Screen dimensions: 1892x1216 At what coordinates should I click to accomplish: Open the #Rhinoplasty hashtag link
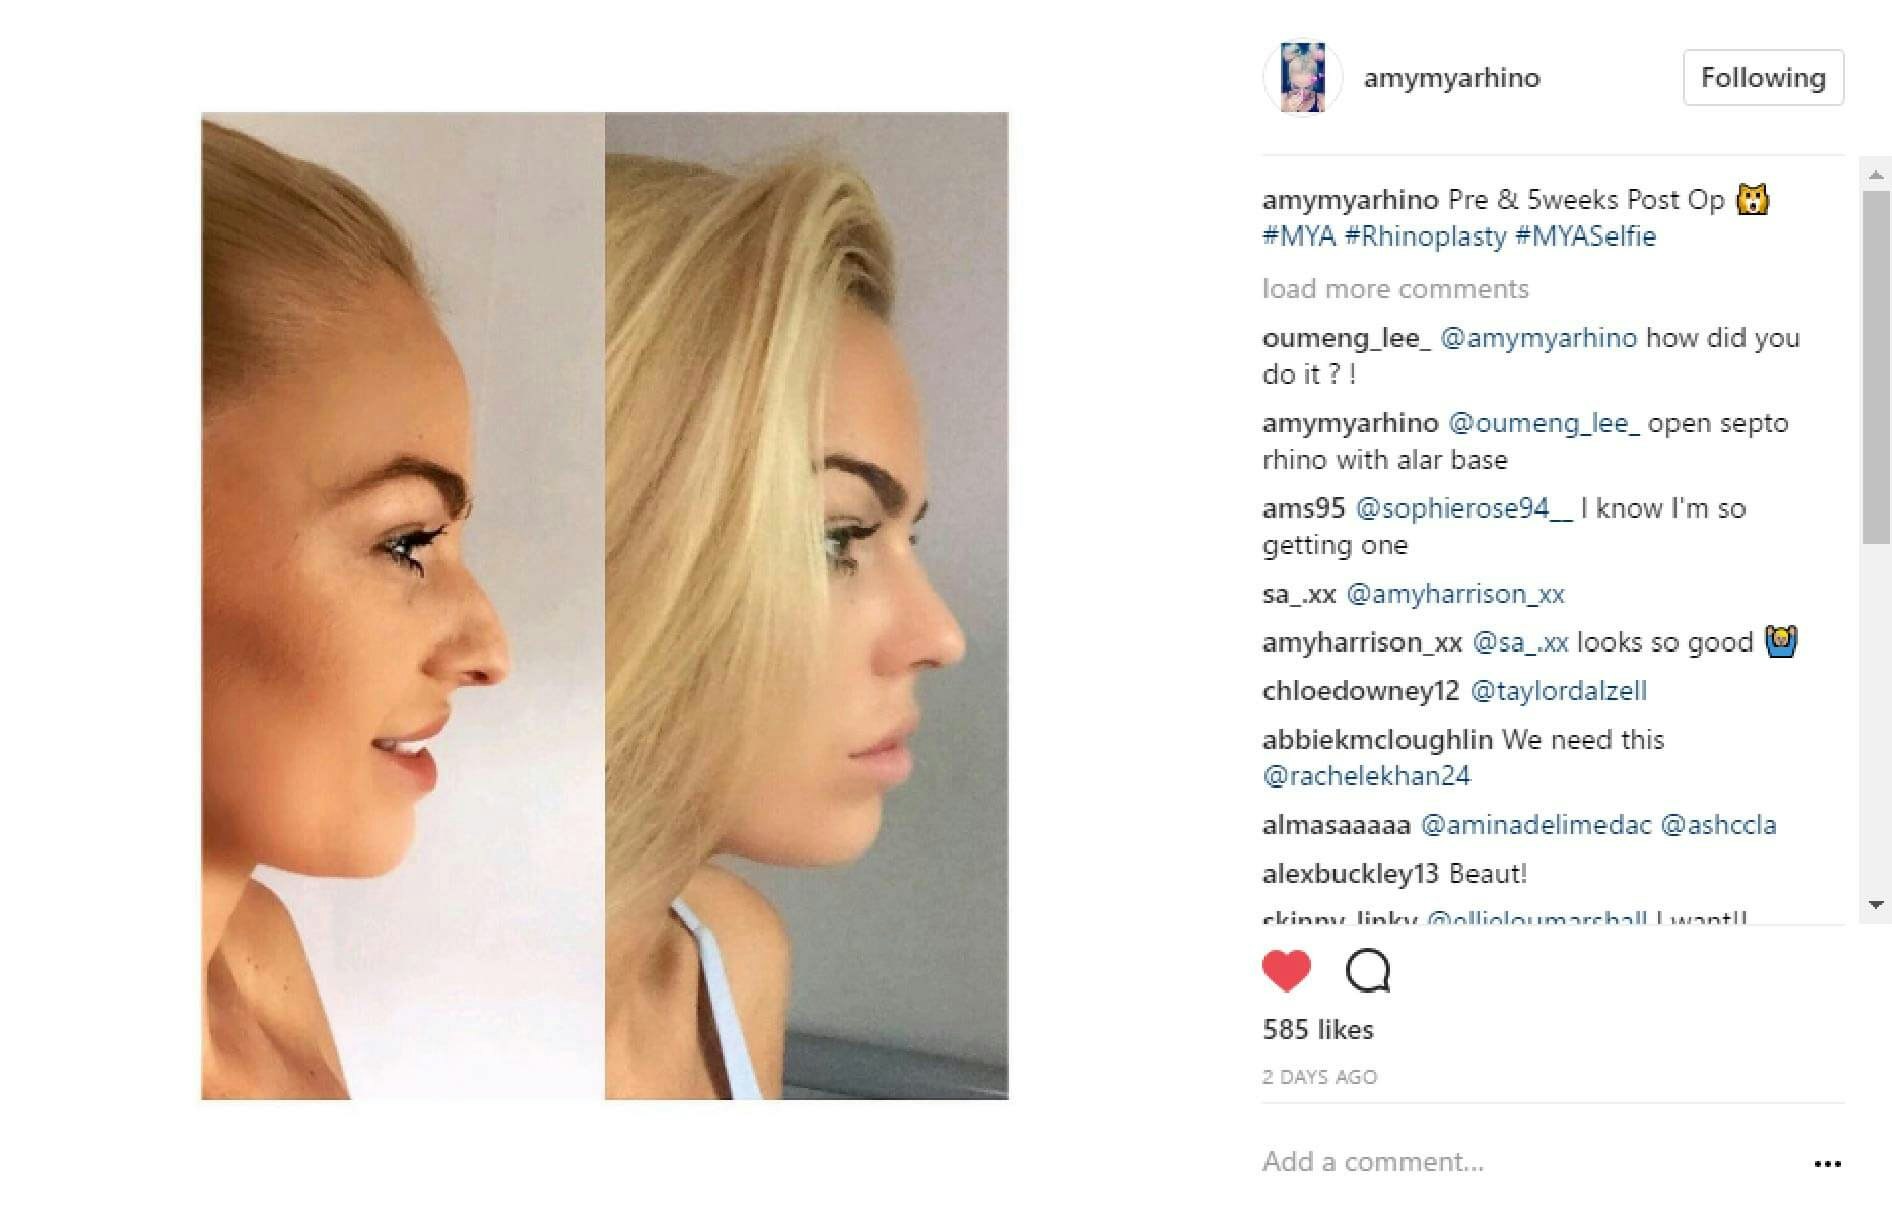click(1425, 236)
